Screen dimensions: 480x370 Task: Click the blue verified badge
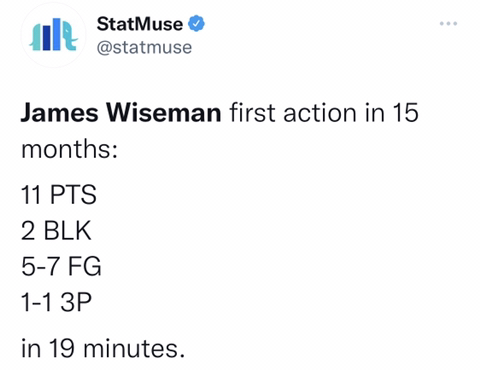[x=197, y=24]
